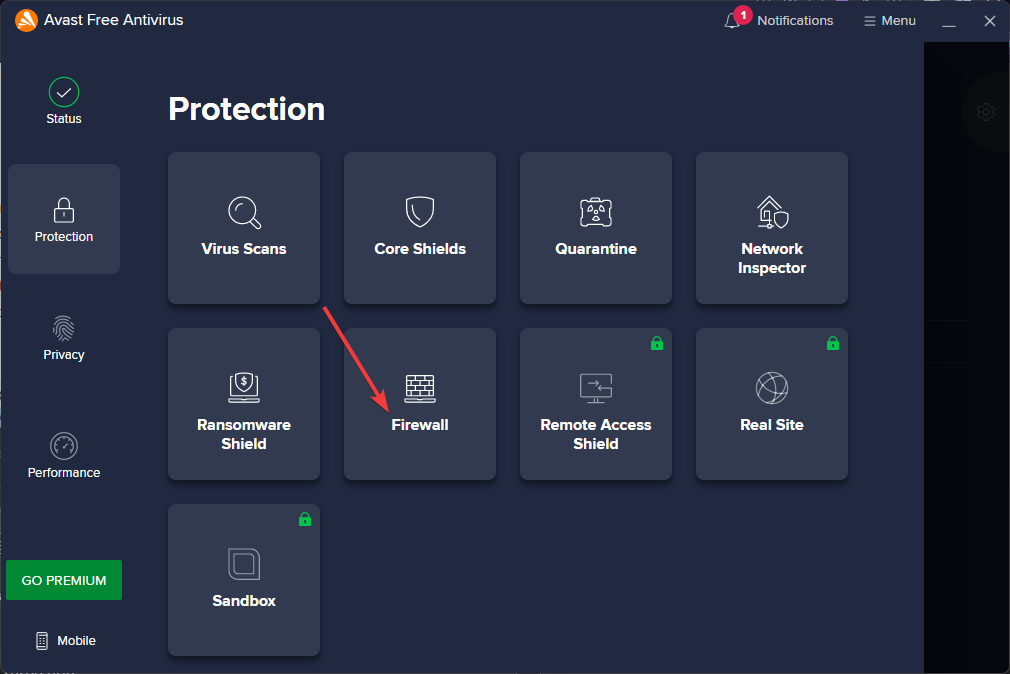
Task: Open Notifications bell icon
Action: [x=731, y=21]
